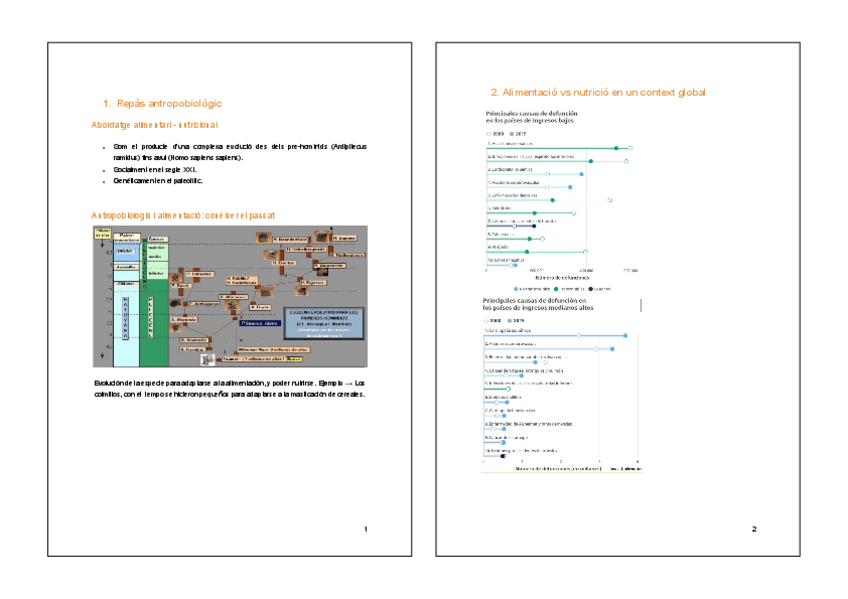Viewport: 848px width, 599px height.
Task: Click the page number 1
Action: 366,528
